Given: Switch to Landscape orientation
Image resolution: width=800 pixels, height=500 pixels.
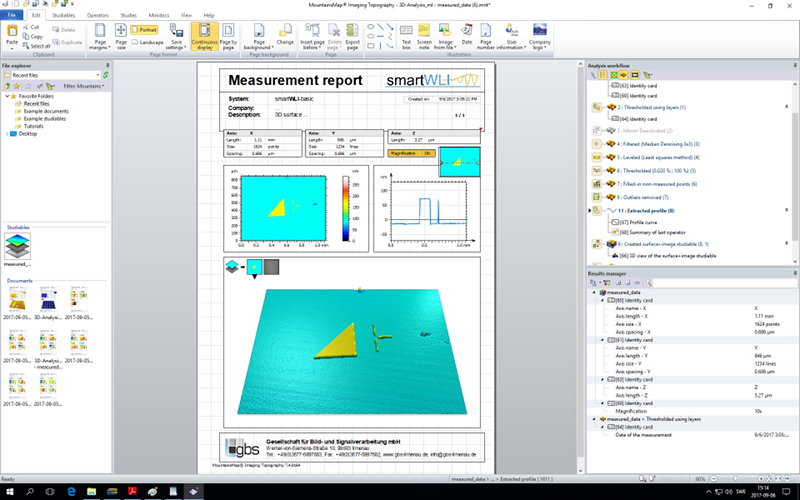Looking at the screenshot, I should (150, 43).
